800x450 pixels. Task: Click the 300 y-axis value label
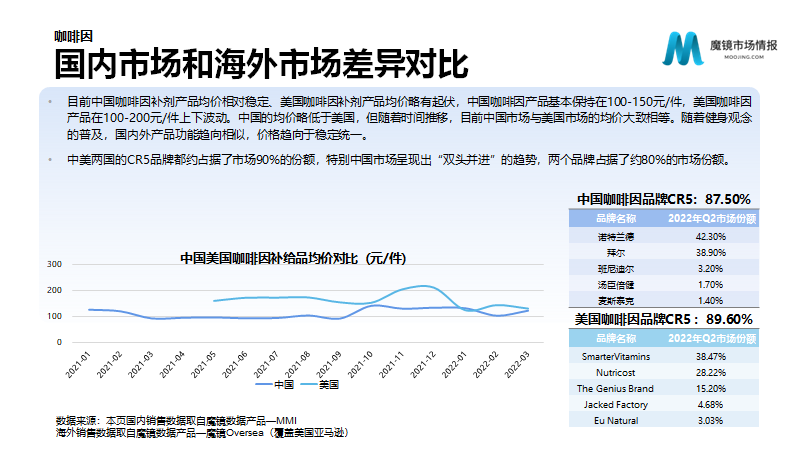(x=55, y=264)
